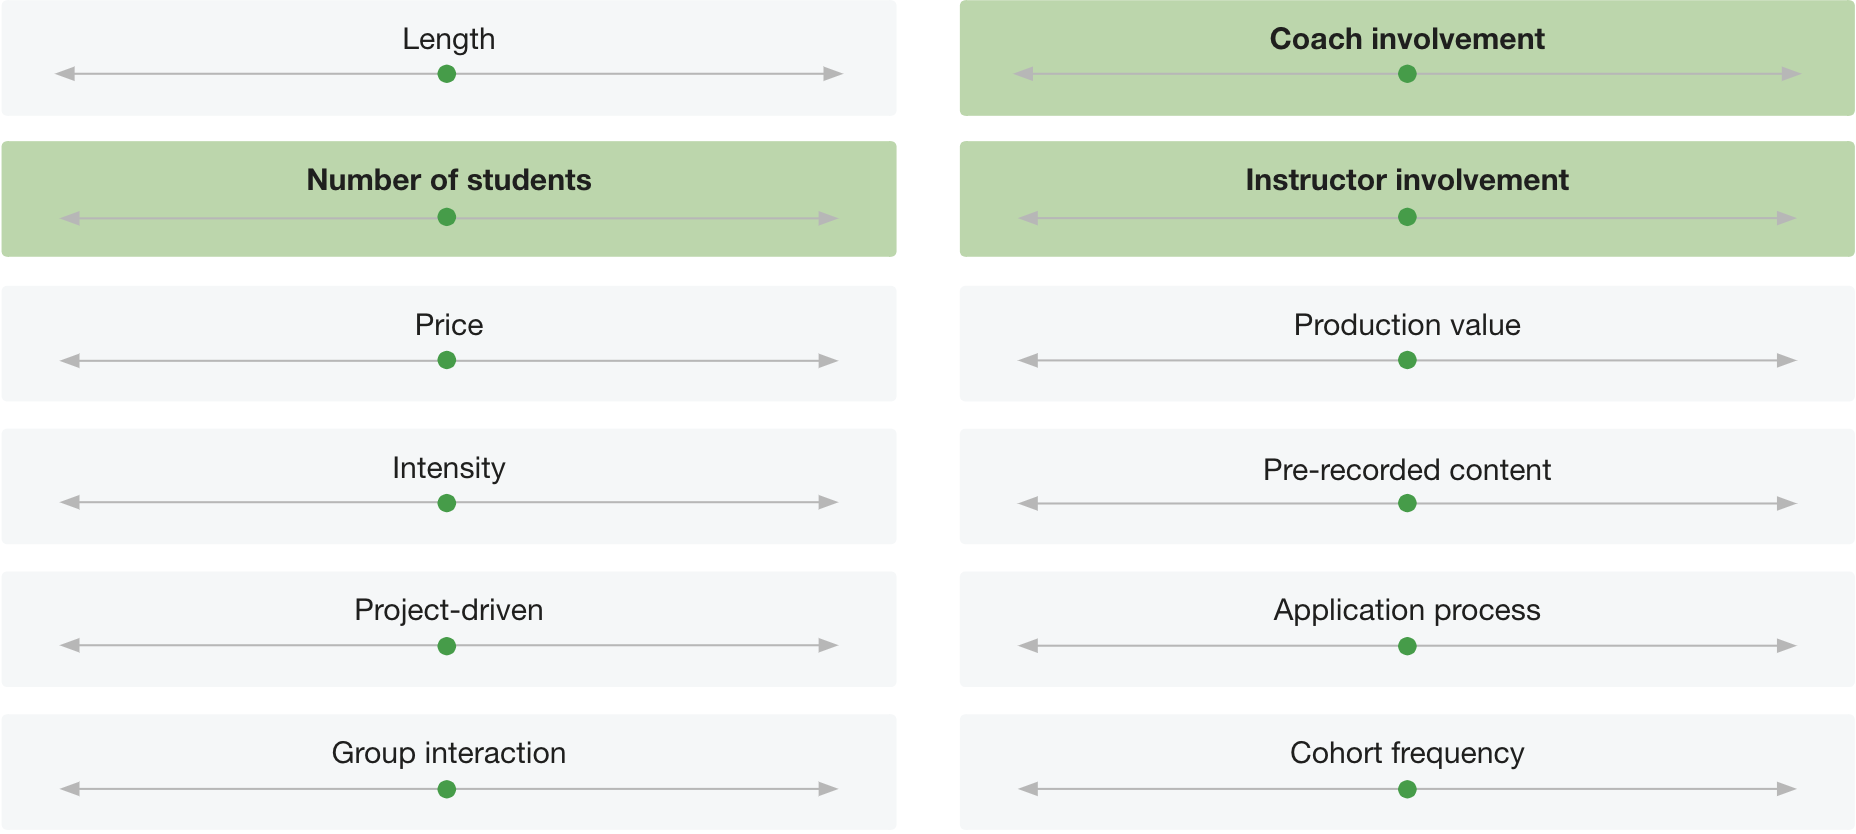Click the Price slider's green handle
This screenshot has height=834, width=1856.
(447, 360)
